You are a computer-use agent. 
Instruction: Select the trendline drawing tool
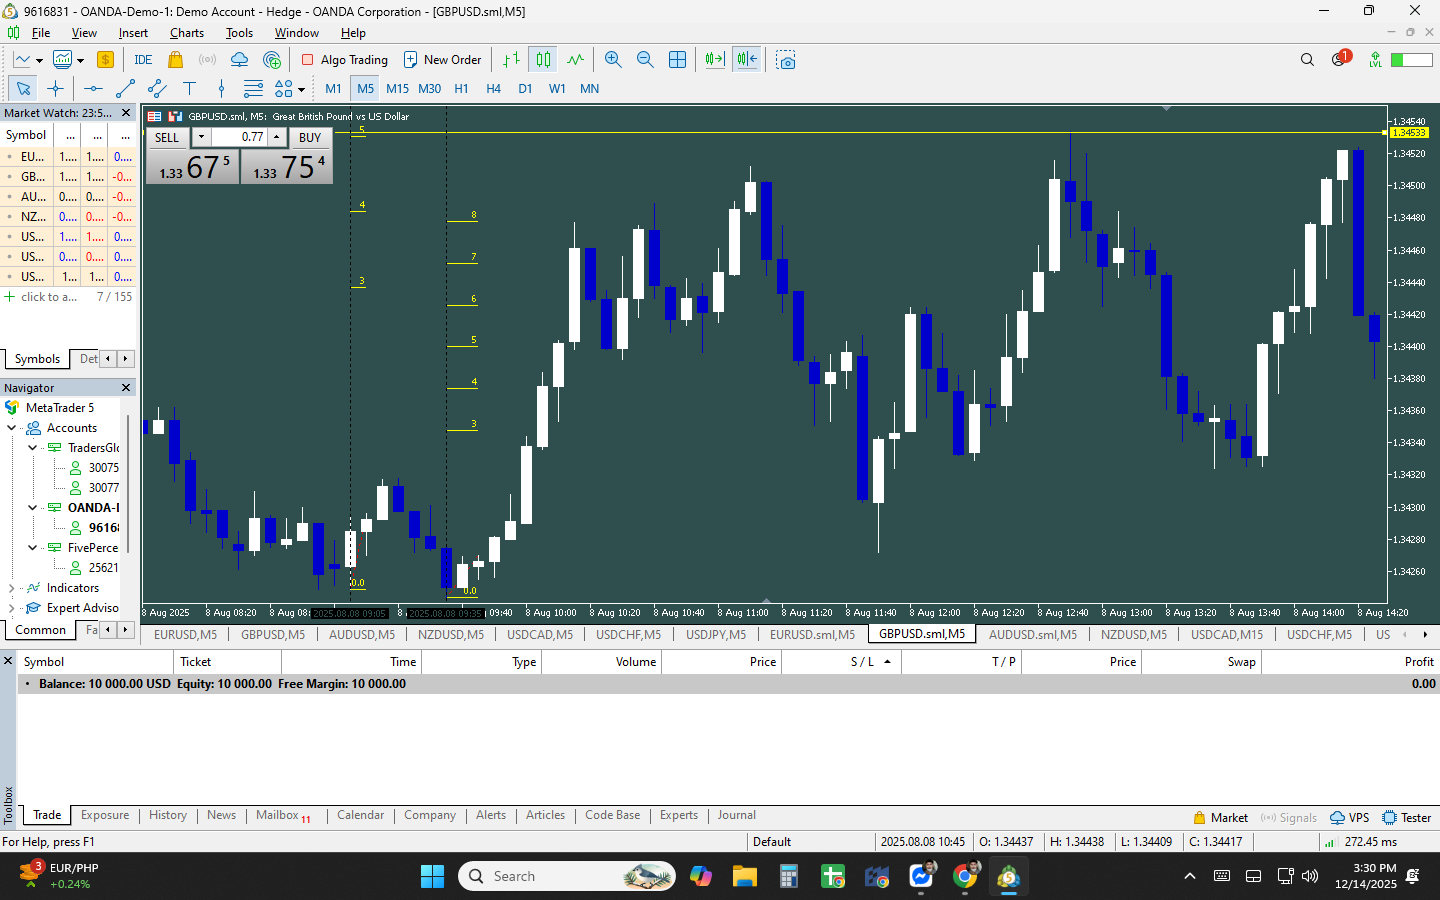pos(125,89)
